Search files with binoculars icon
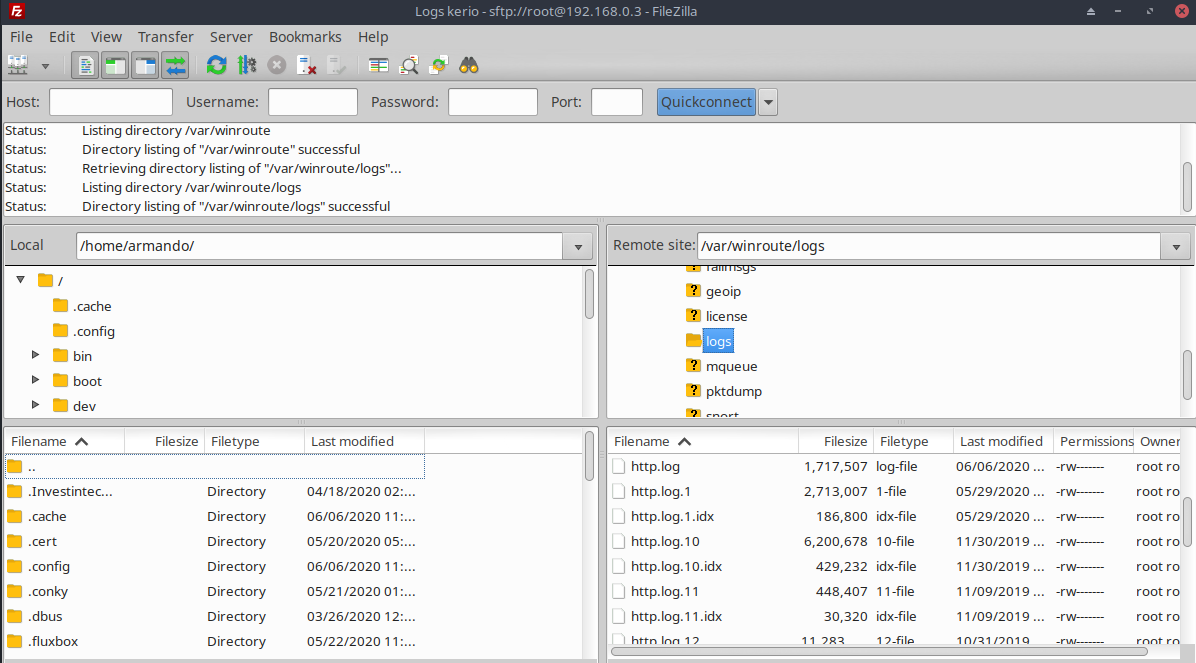Viewport: 1196px width, 663px height. 468,66
